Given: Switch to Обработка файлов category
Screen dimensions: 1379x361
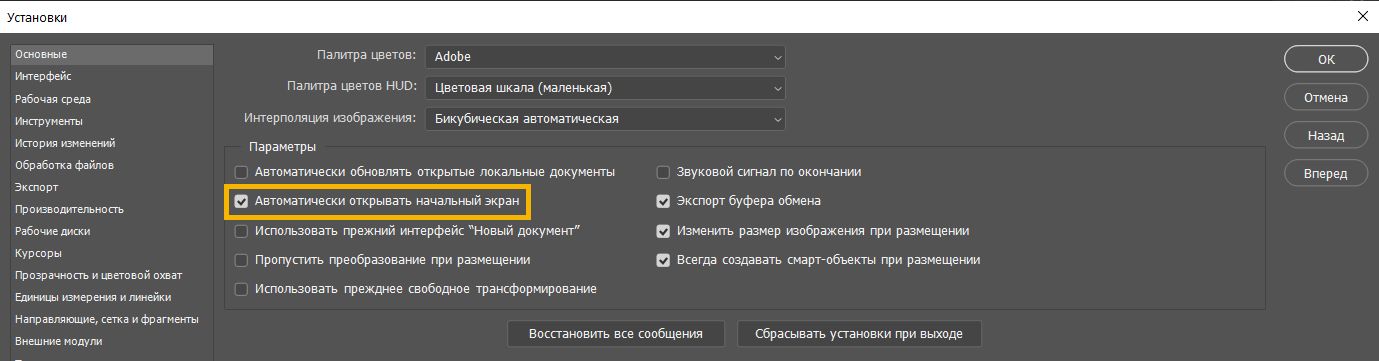Looking at the screenshot, I should [111, 165].
